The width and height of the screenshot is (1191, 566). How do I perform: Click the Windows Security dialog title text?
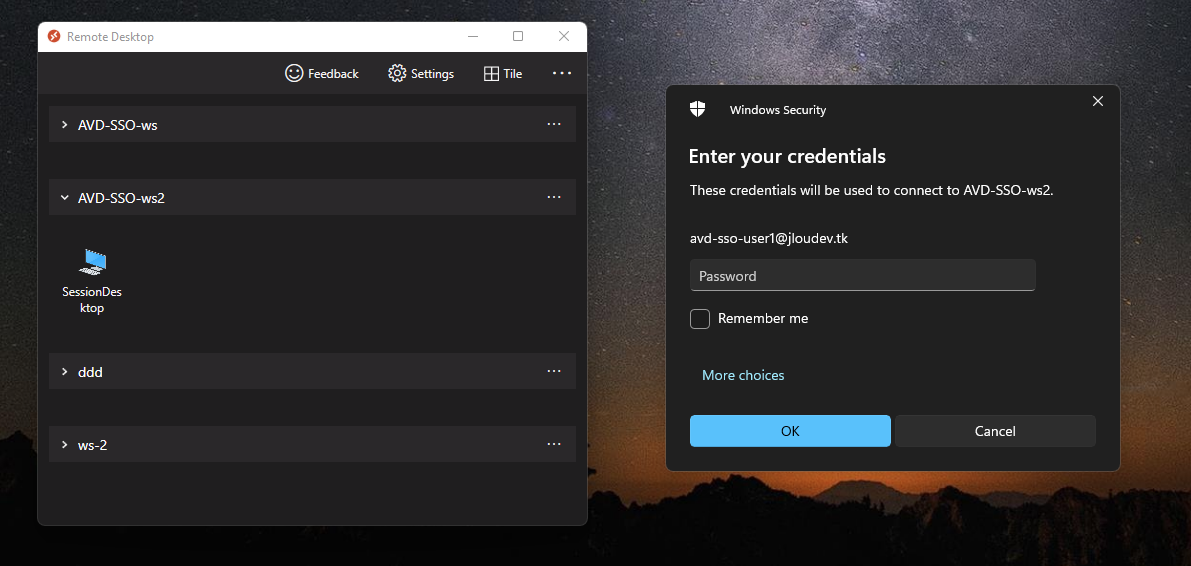tap(778, 110)
